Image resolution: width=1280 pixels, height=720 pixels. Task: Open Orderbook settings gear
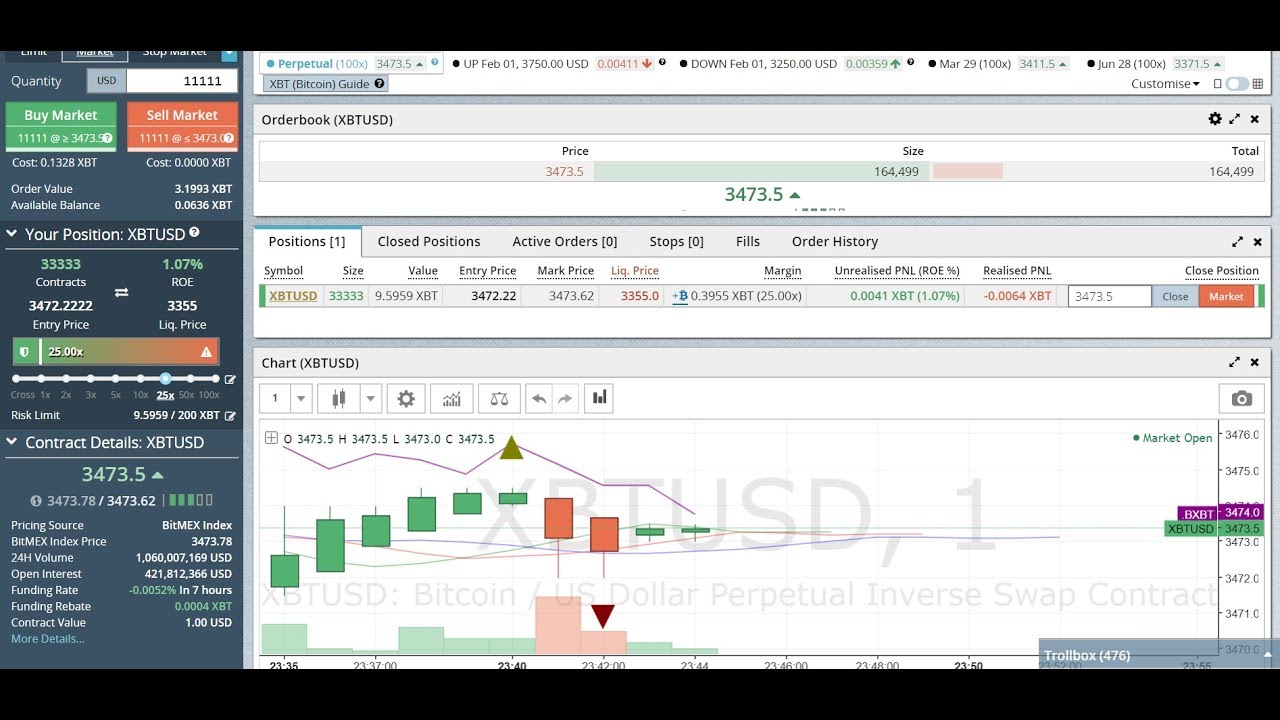(1215, 119)
